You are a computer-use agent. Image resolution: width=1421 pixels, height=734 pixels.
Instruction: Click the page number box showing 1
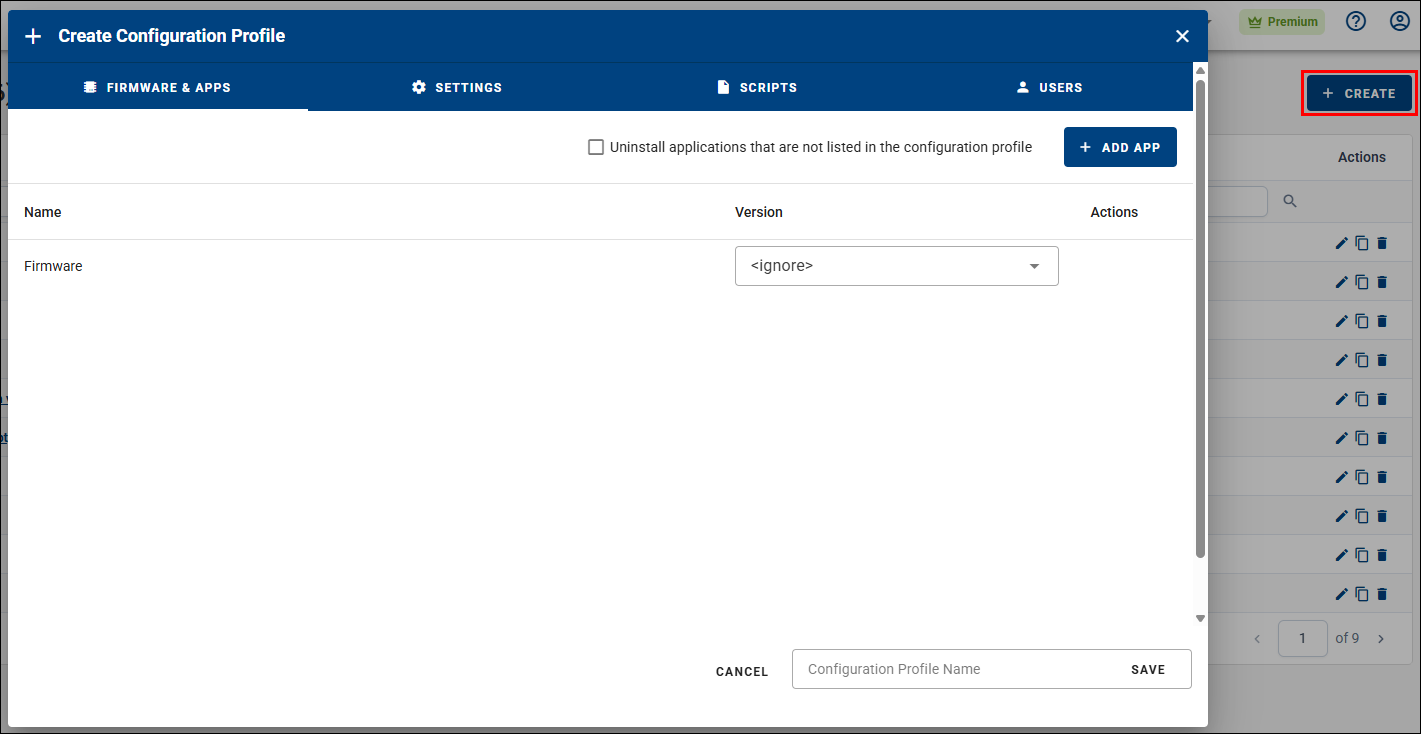[1303, 638]
